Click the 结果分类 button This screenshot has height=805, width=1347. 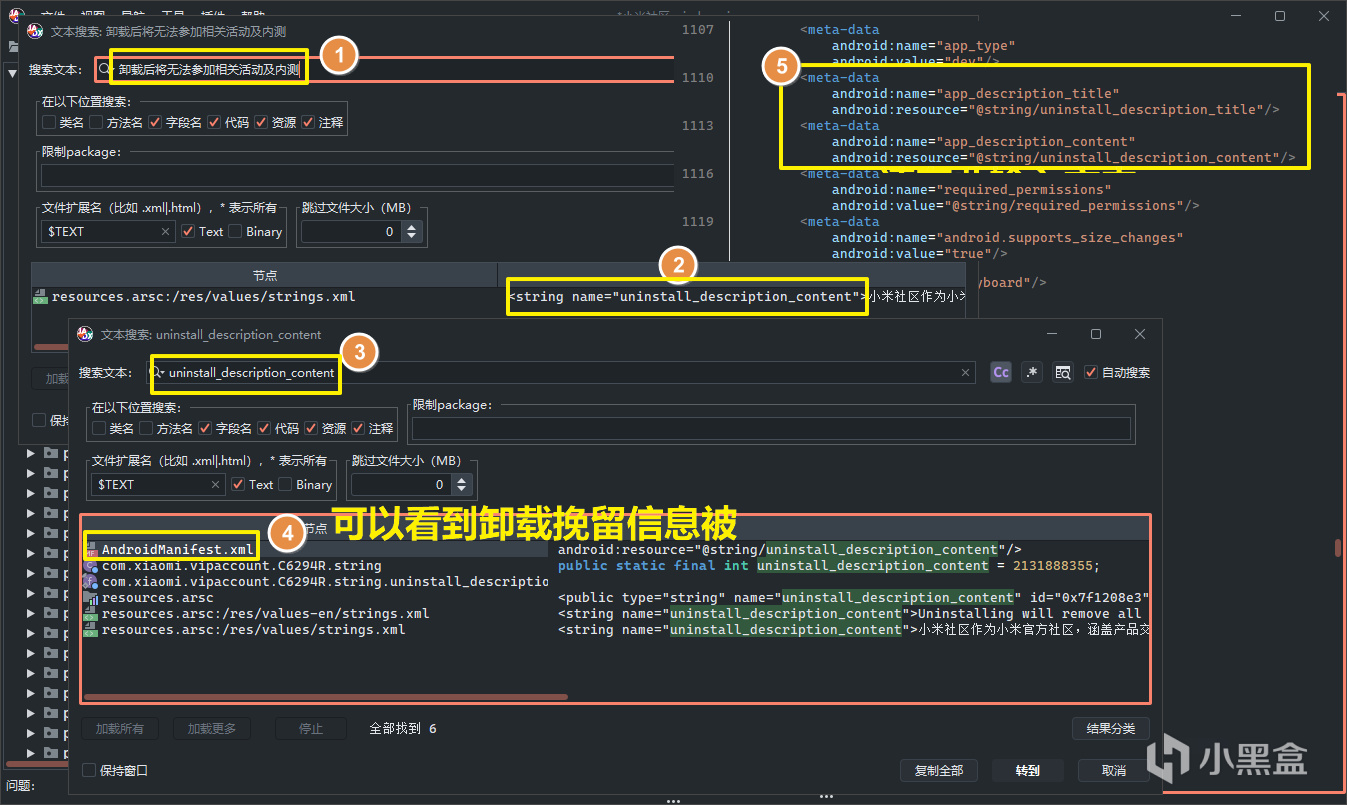(x=1111, y=729)
